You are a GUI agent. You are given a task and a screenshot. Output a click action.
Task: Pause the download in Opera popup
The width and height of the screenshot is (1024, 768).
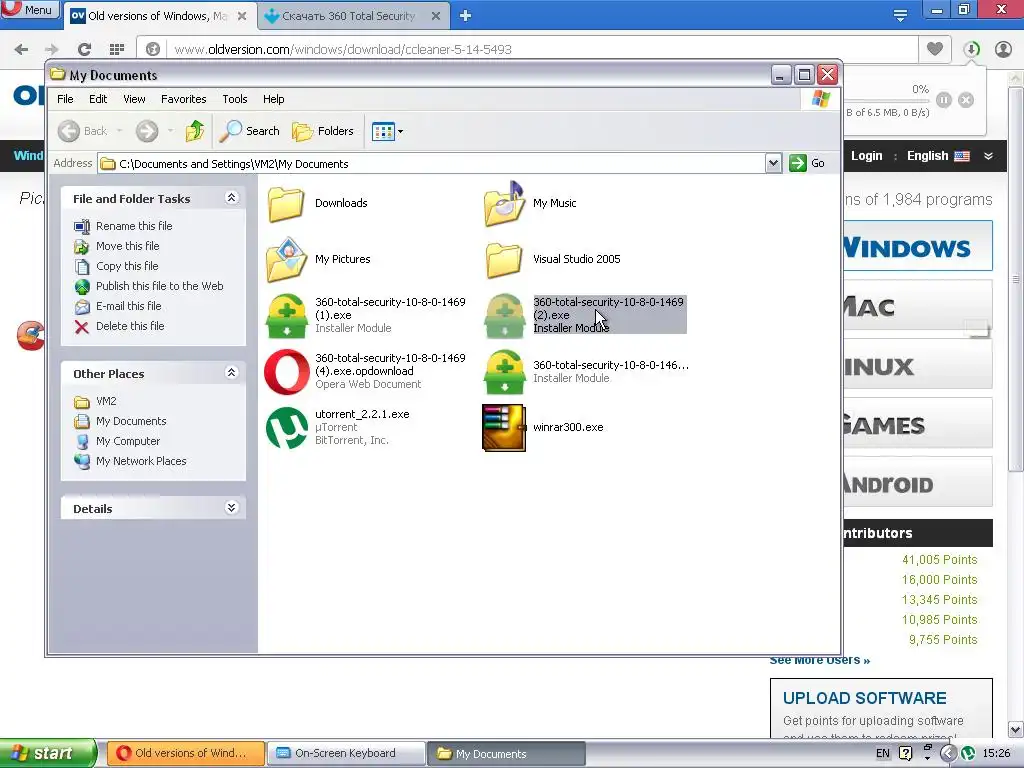[944, 100]
